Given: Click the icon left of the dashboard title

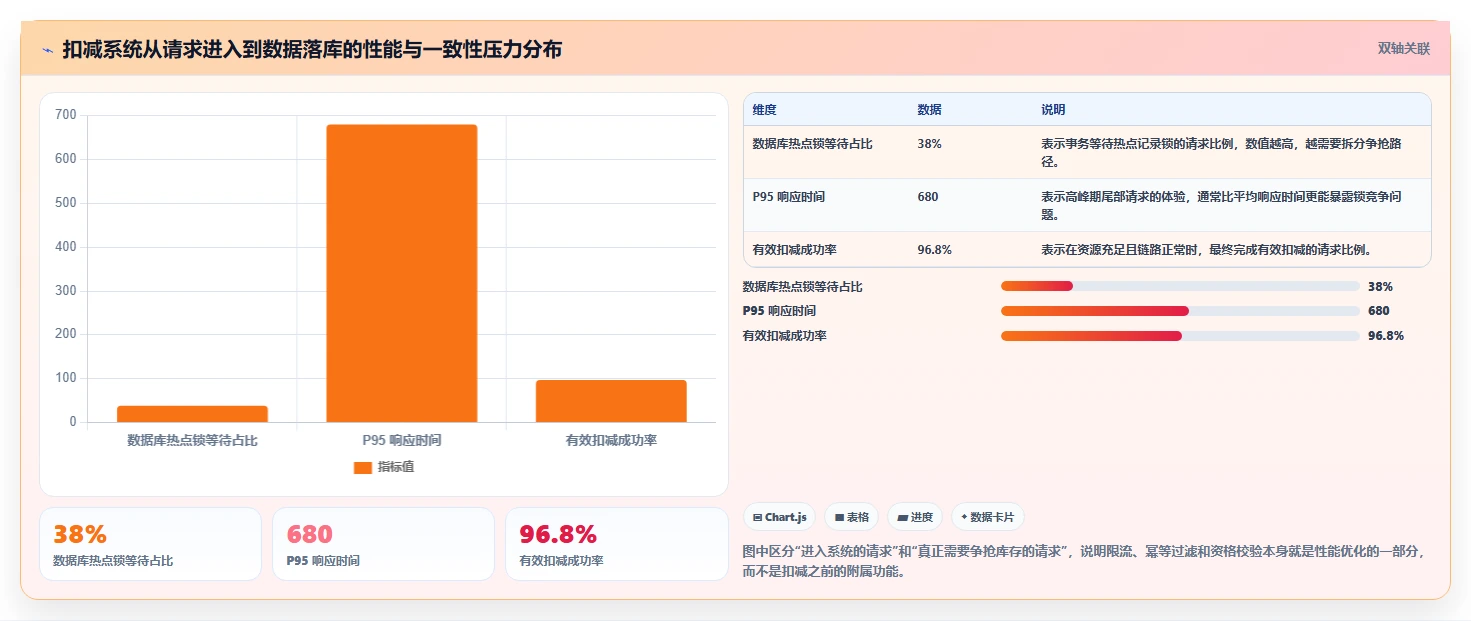Looking at the screenshot, I should pos(47,49).
